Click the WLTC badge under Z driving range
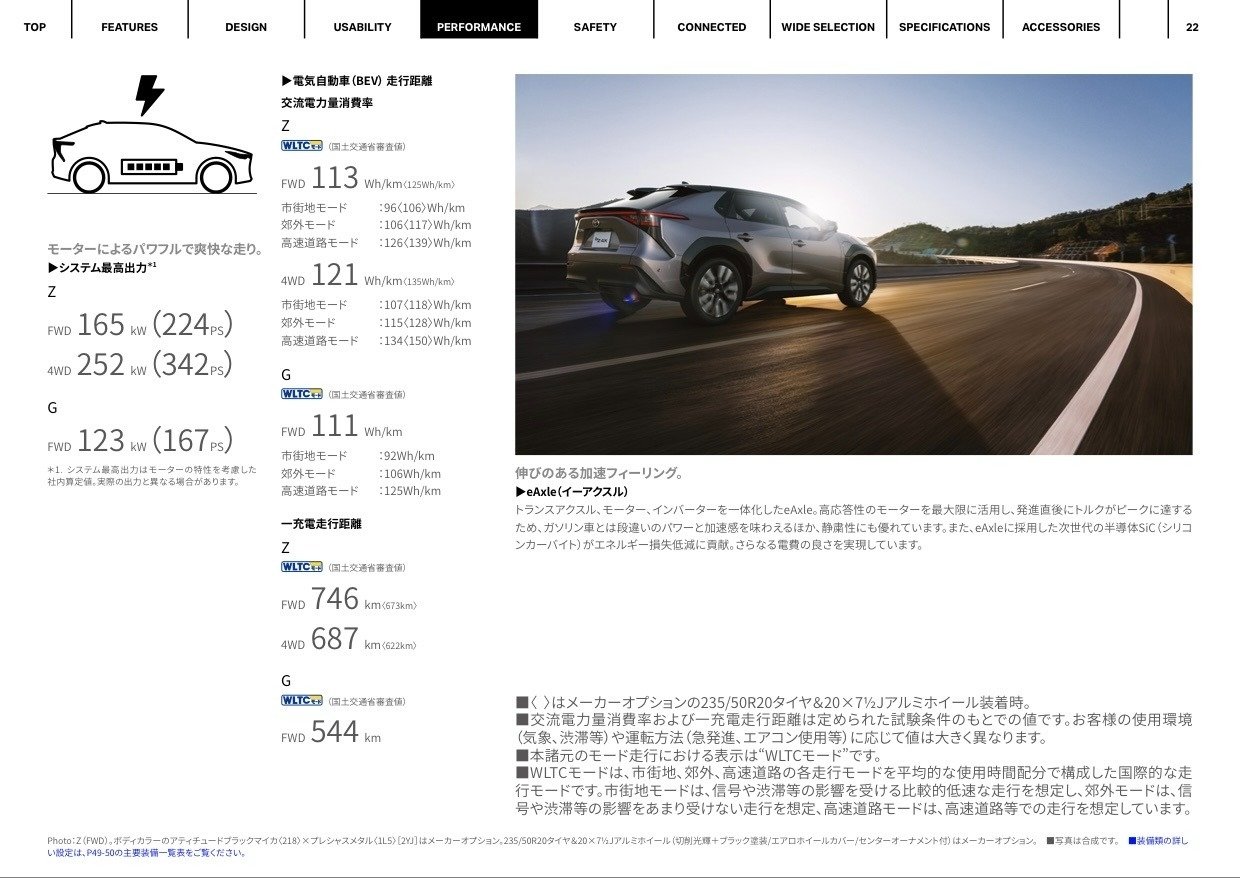1240x878 pixels. (x=301, y=567)
